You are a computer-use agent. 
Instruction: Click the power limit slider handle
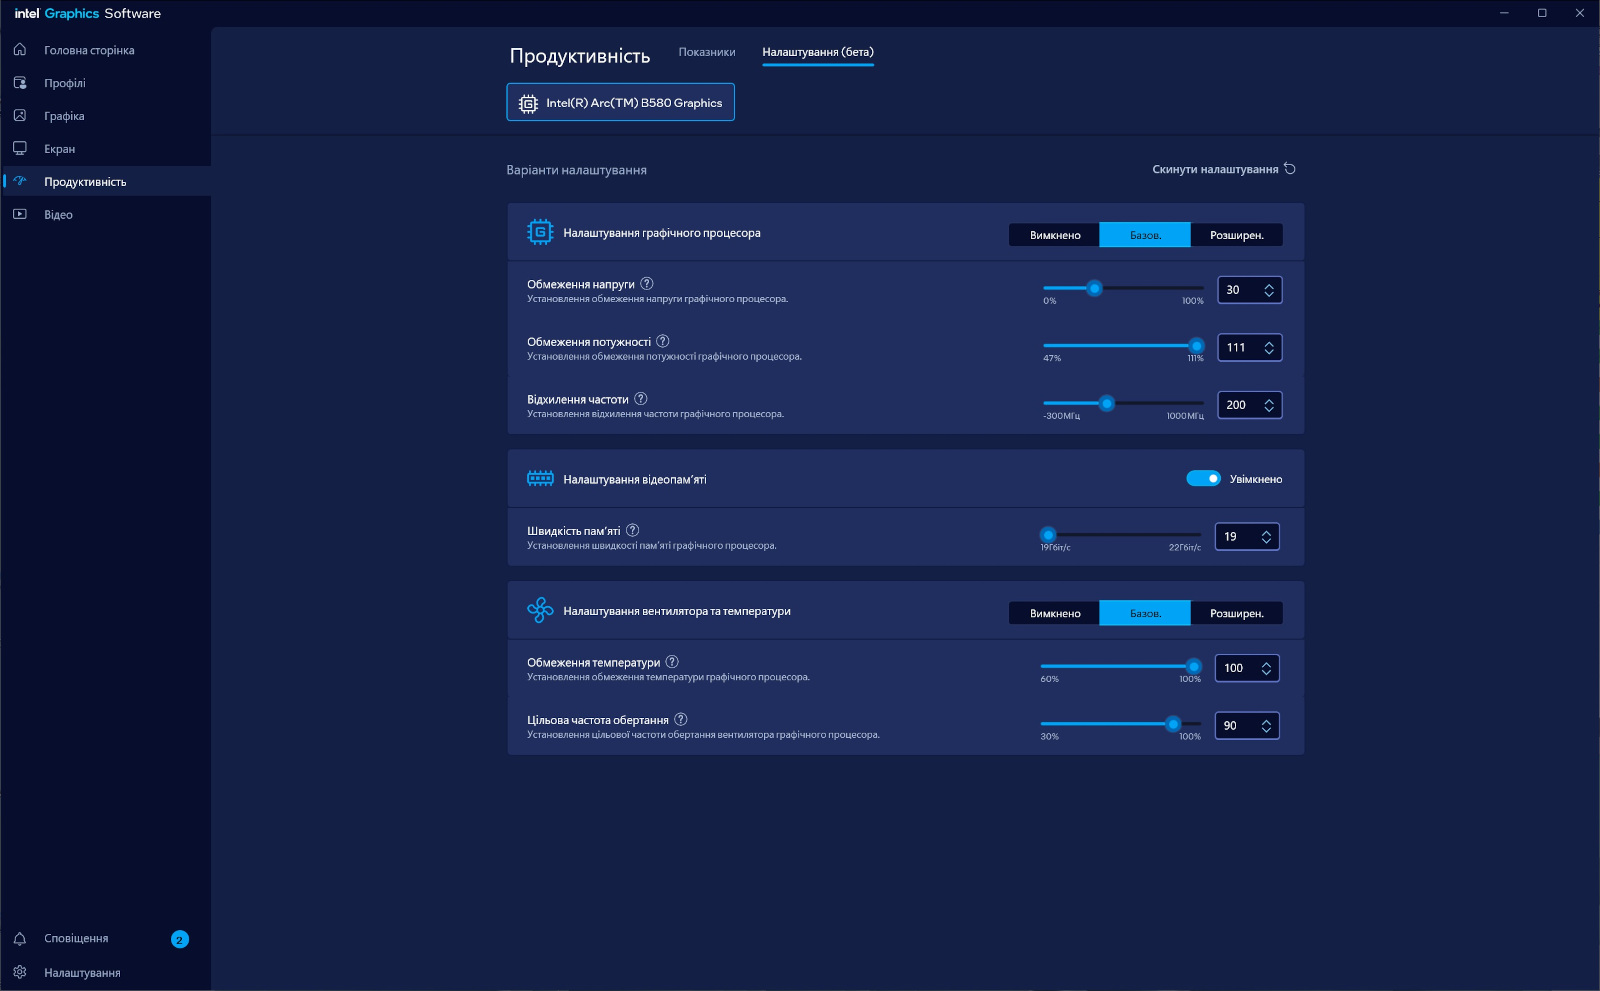[x=1197, y=346]
